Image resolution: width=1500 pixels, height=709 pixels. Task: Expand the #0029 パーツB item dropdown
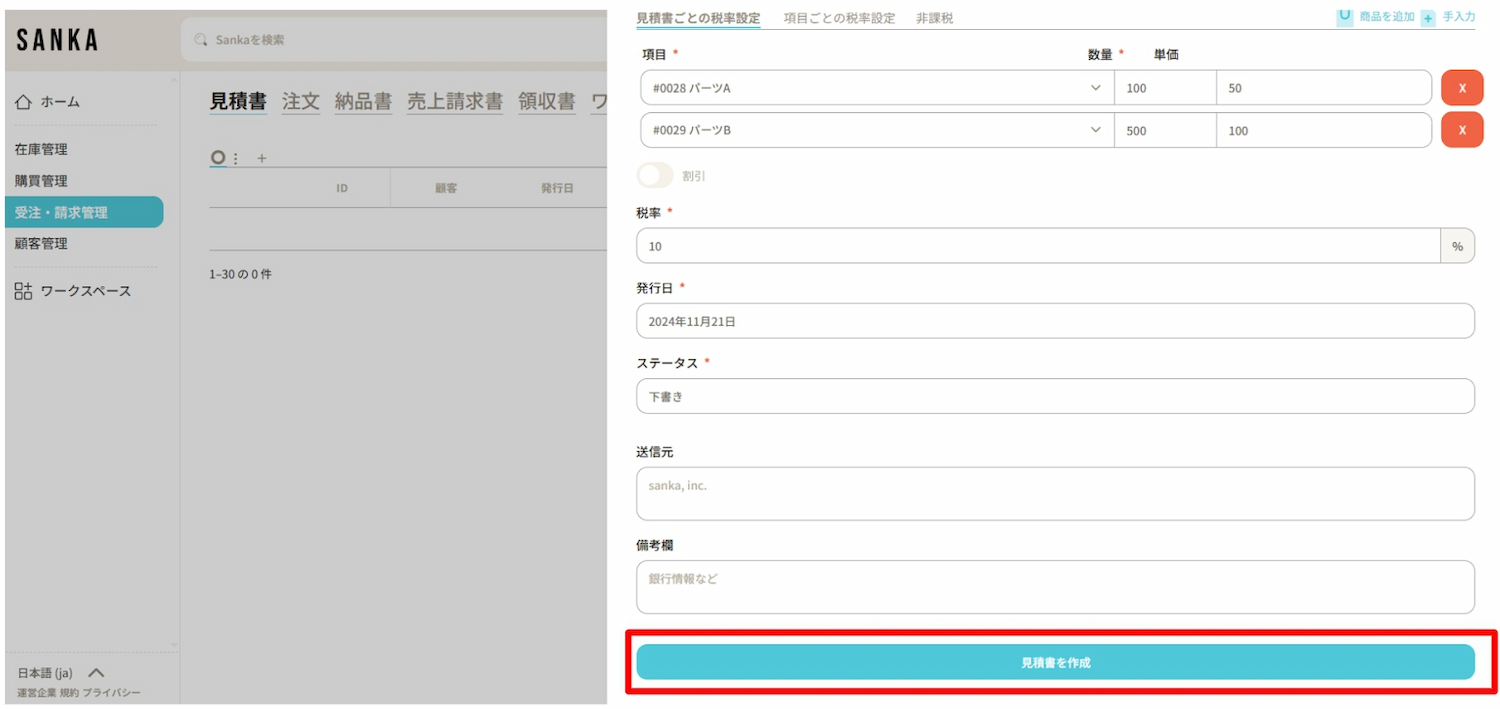point(1095,130)
